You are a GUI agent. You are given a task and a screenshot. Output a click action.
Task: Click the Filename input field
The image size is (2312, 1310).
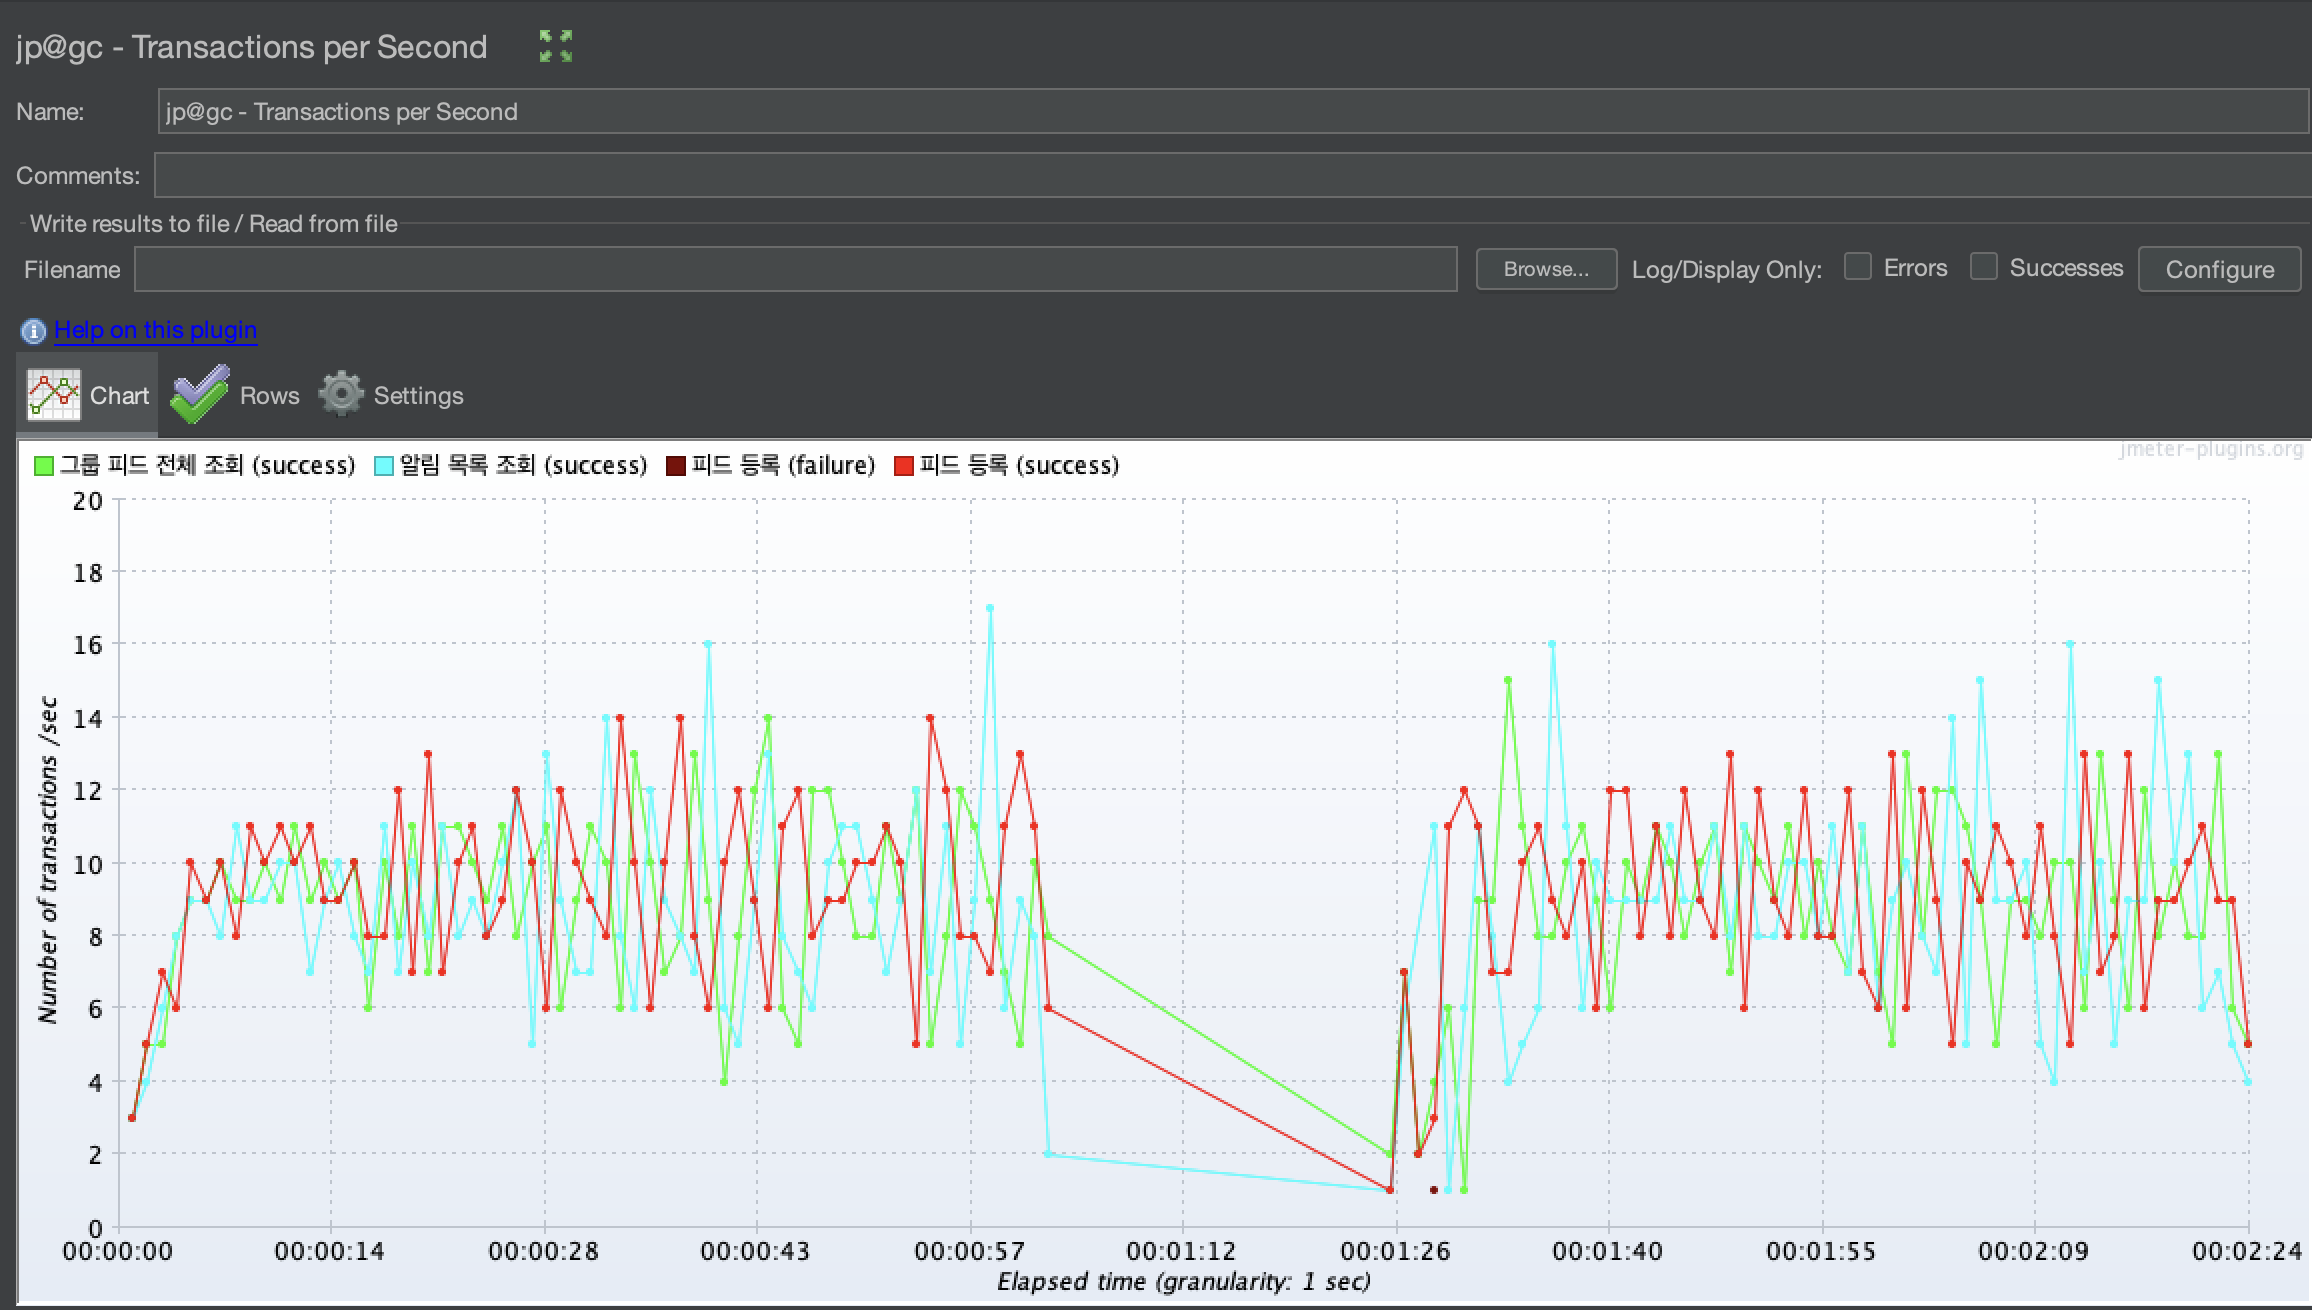pos(795,270)
